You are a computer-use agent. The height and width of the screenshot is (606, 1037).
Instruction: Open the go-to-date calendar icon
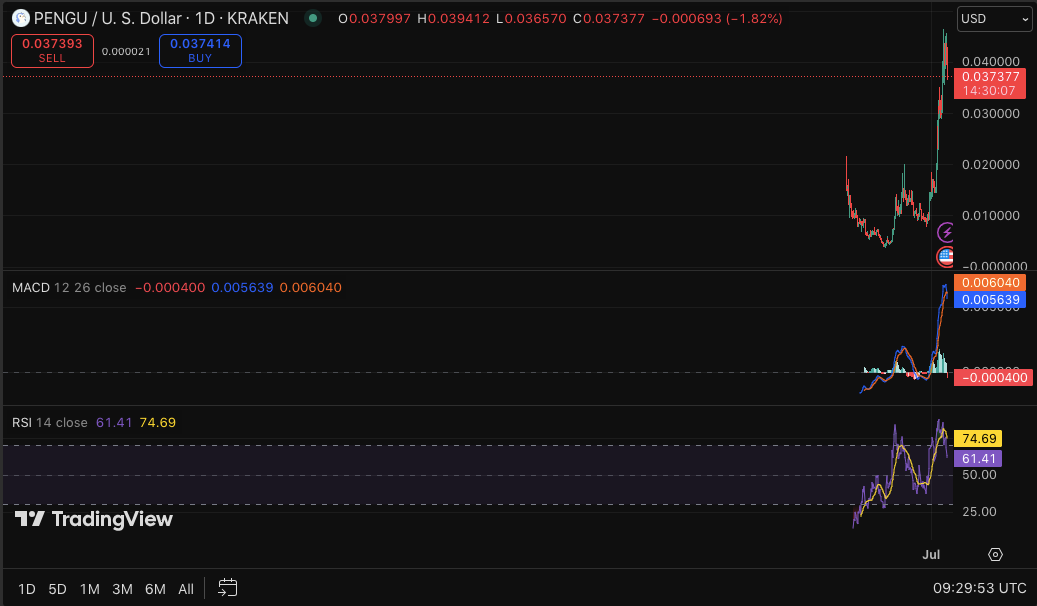point(228,587)
